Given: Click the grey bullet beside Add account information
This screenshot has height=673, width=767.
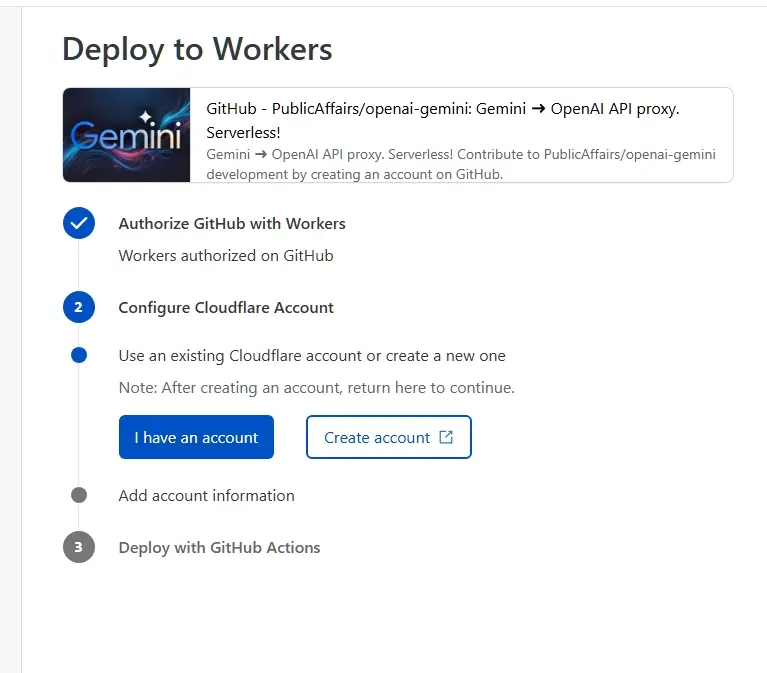Looking at the screenshot, I should (79, 495).
